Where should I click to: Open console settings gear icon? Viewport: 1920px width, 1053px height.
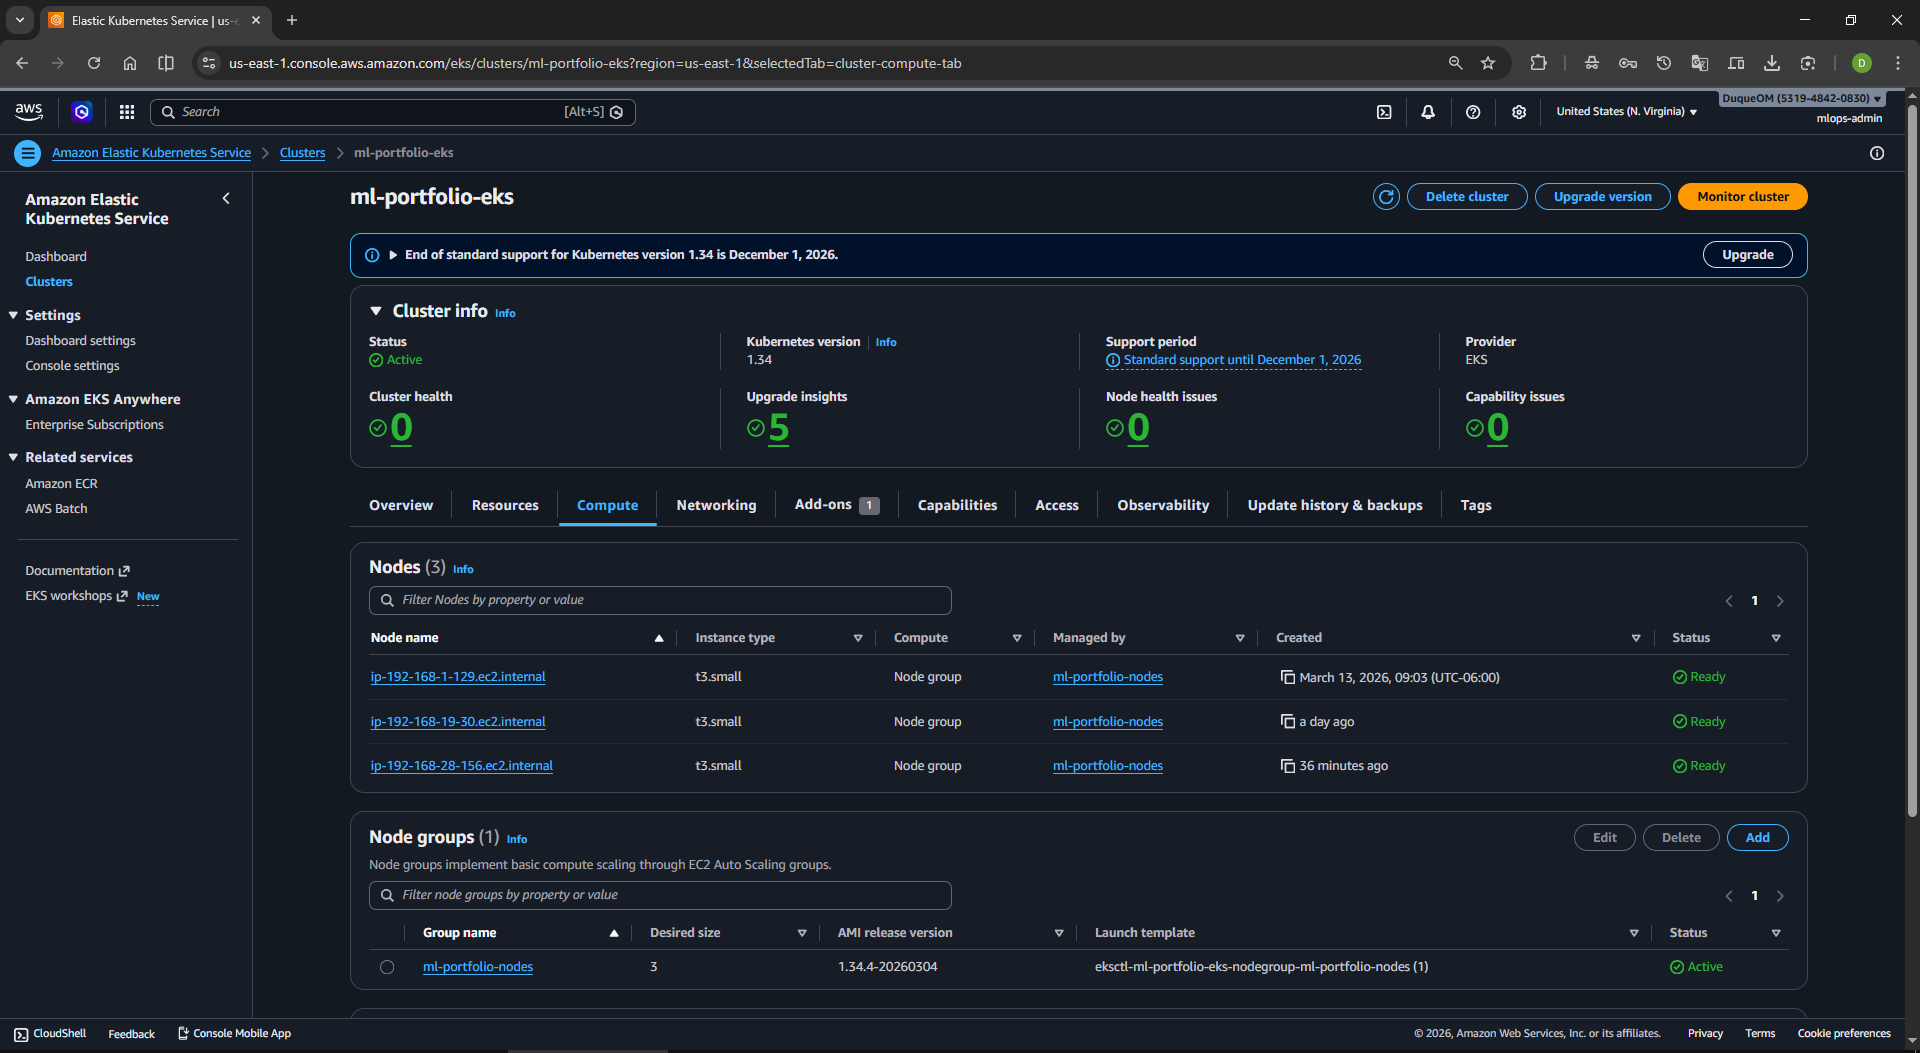tap(1519, 112)
